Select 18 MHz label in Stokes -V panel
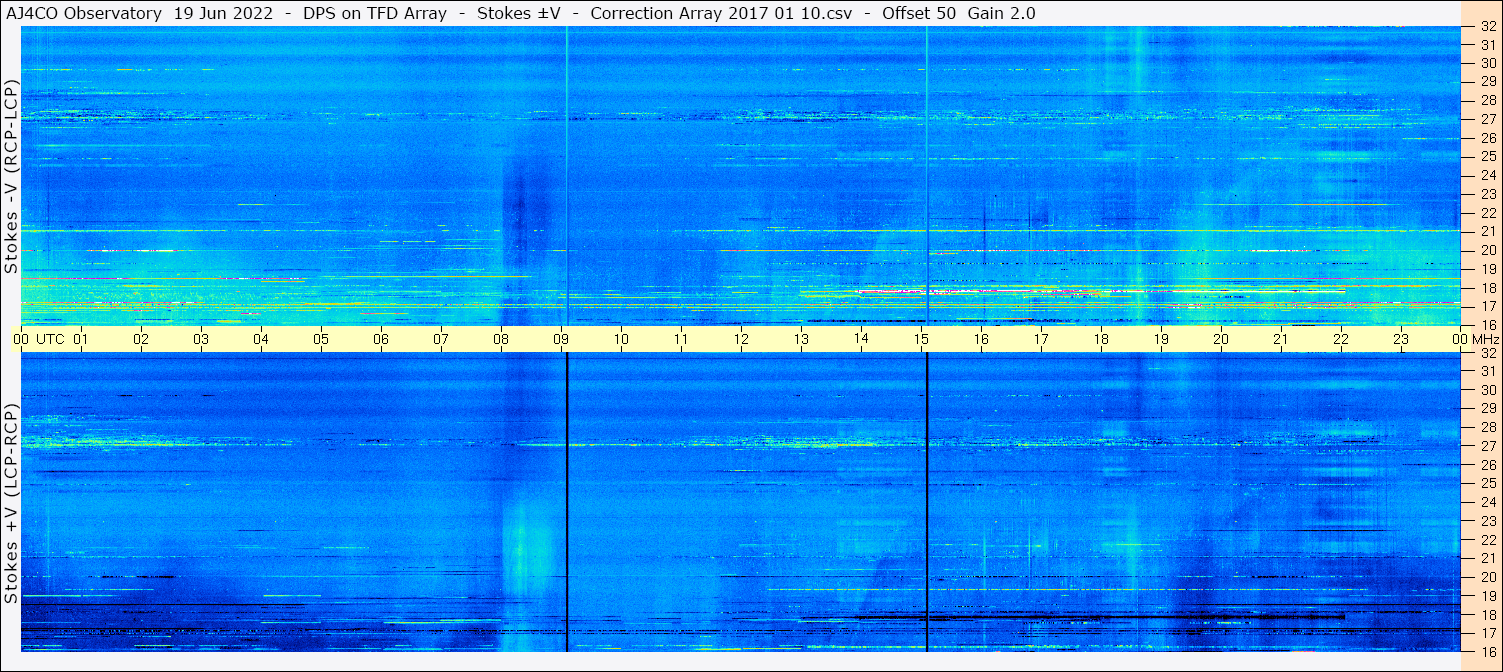The height and width of the screenshot is (672, 1503). pyautogui.click(x=1487, y=287)
